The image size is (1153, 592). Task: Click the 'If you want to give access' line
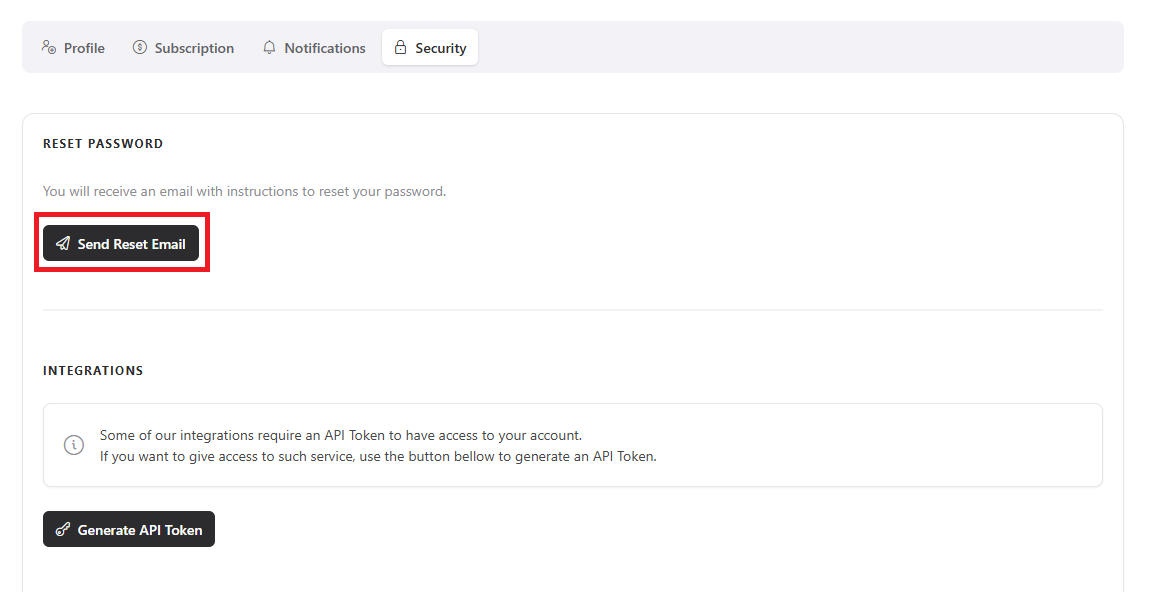click(x=377, y=456)
